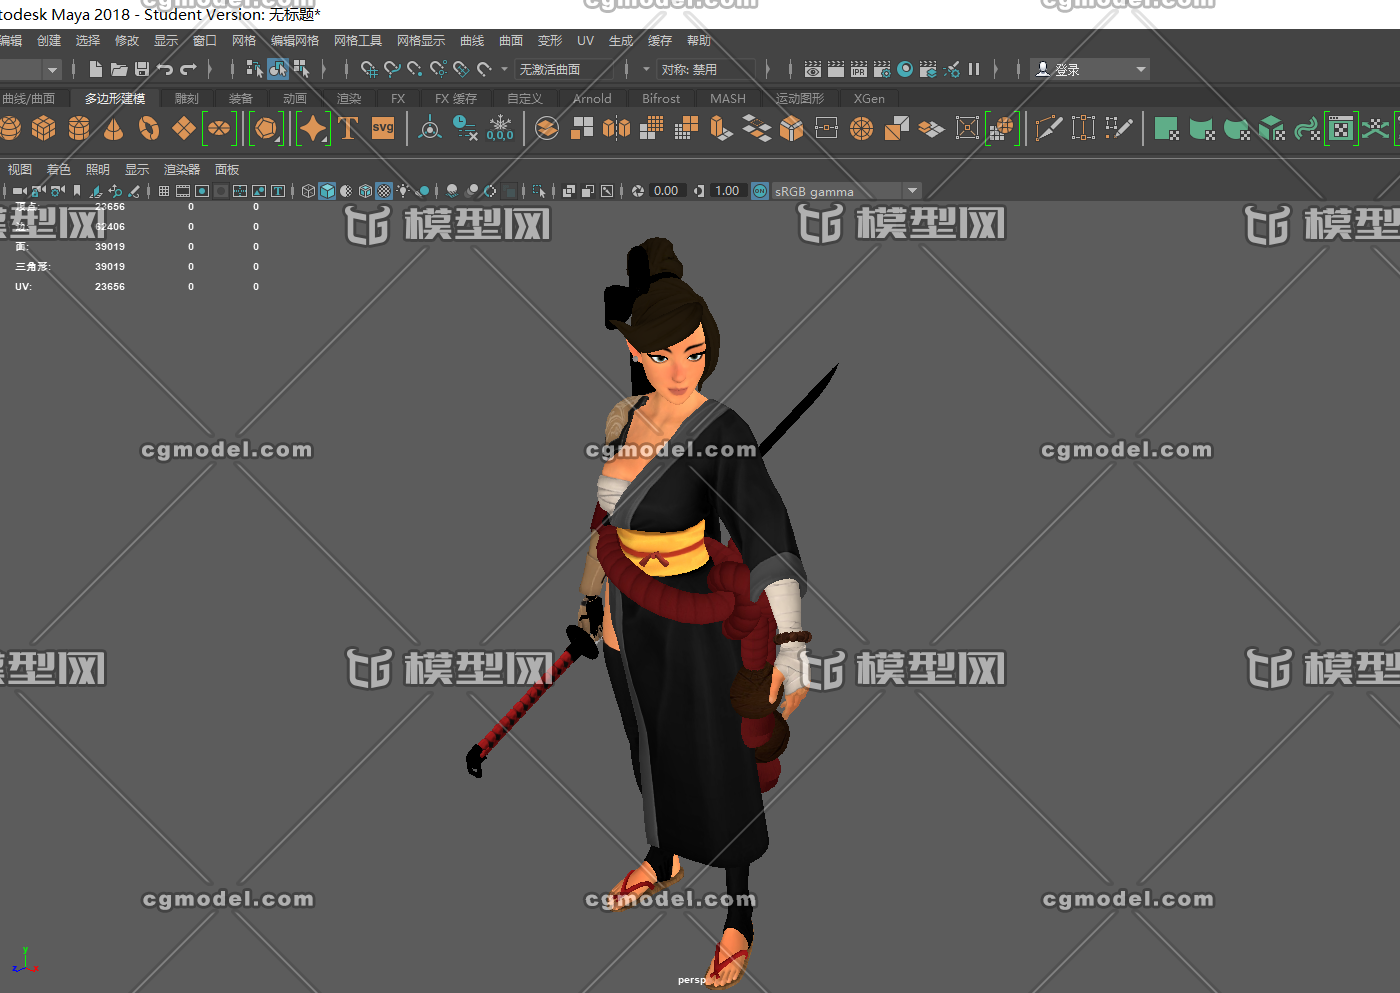Open the 渲染器 panel menu
This screenshot has width=1400, height=993.
tap(181, 169)
